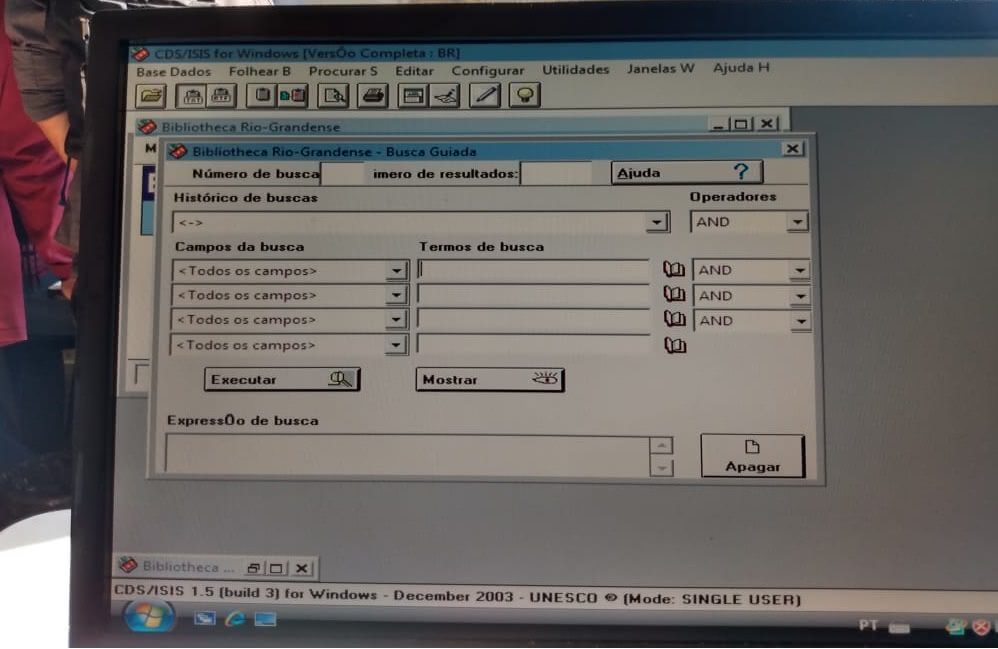
Task: Expand third Todos os campos field dropdown
Action: [395, 319]
